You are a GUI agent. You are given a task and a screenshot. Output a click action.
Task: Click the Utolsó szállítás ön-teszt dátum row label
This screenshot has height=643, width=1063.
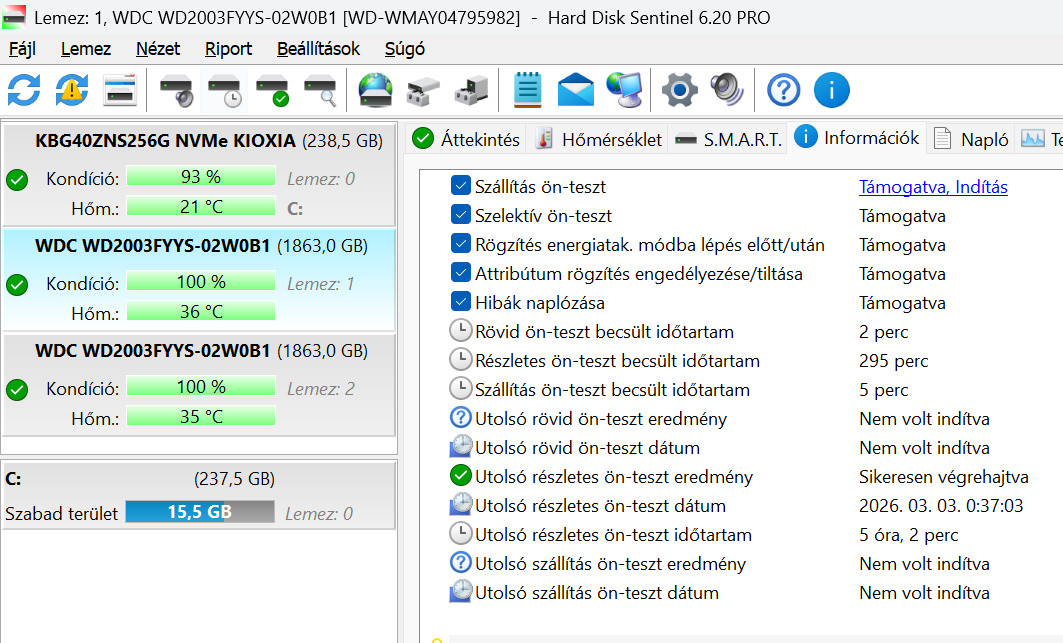597,593
